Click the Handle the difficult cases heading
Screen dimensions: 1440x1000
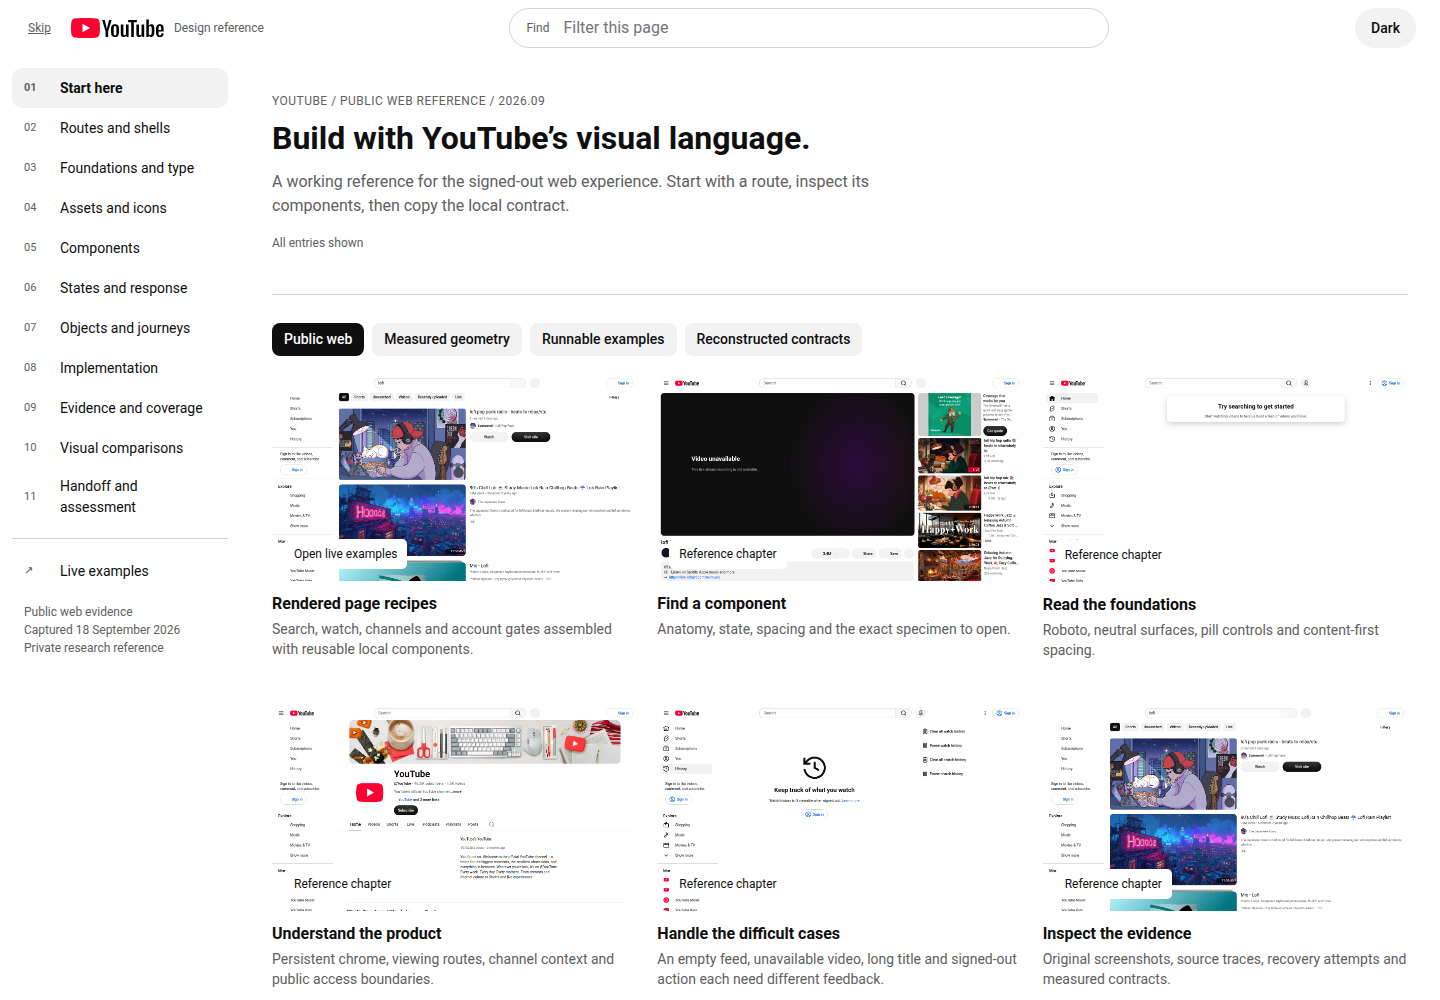pos(748,934)
